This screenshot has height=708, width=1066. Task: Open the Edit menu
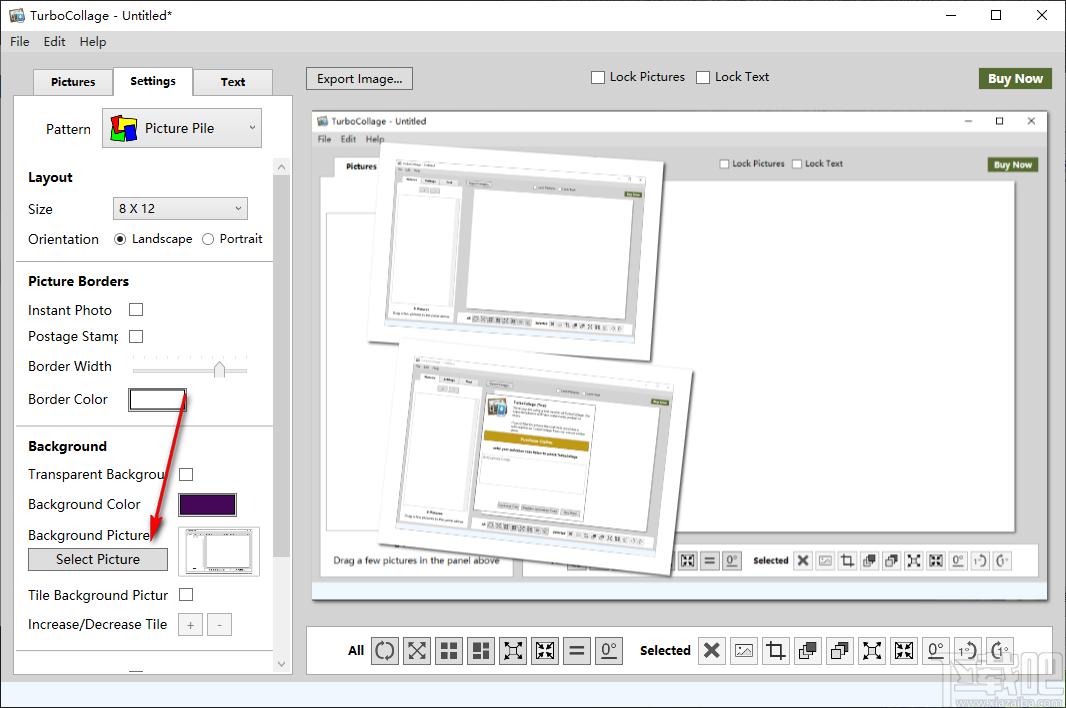tap(54, 41)
